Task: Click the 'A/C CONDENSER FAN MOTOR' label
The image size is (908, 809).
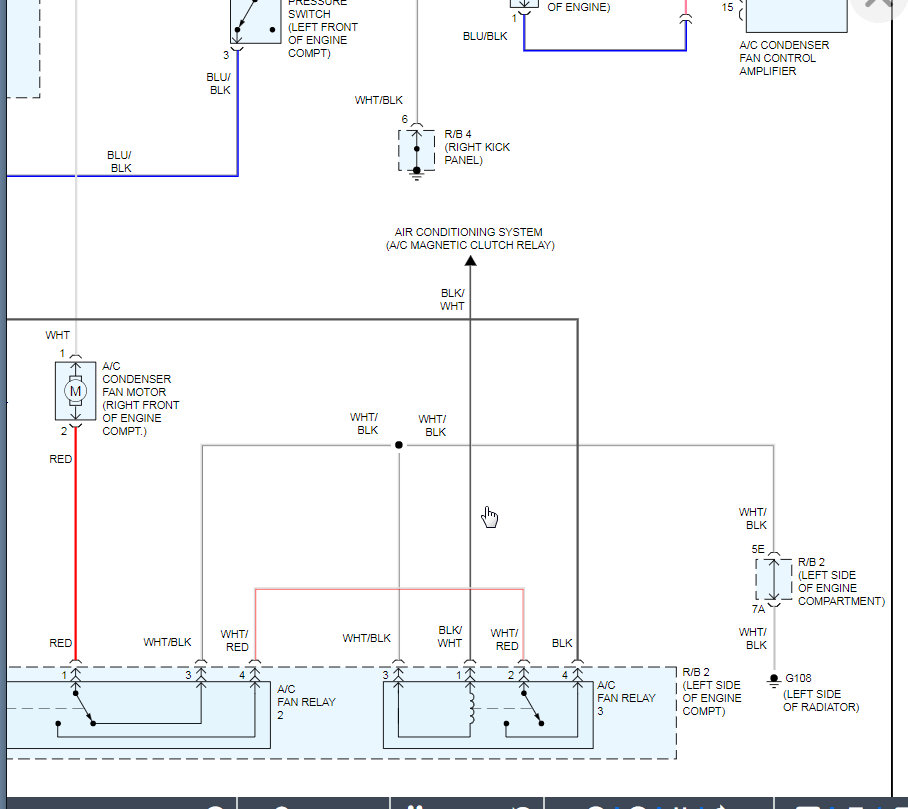Action: (x=141, y=398)
